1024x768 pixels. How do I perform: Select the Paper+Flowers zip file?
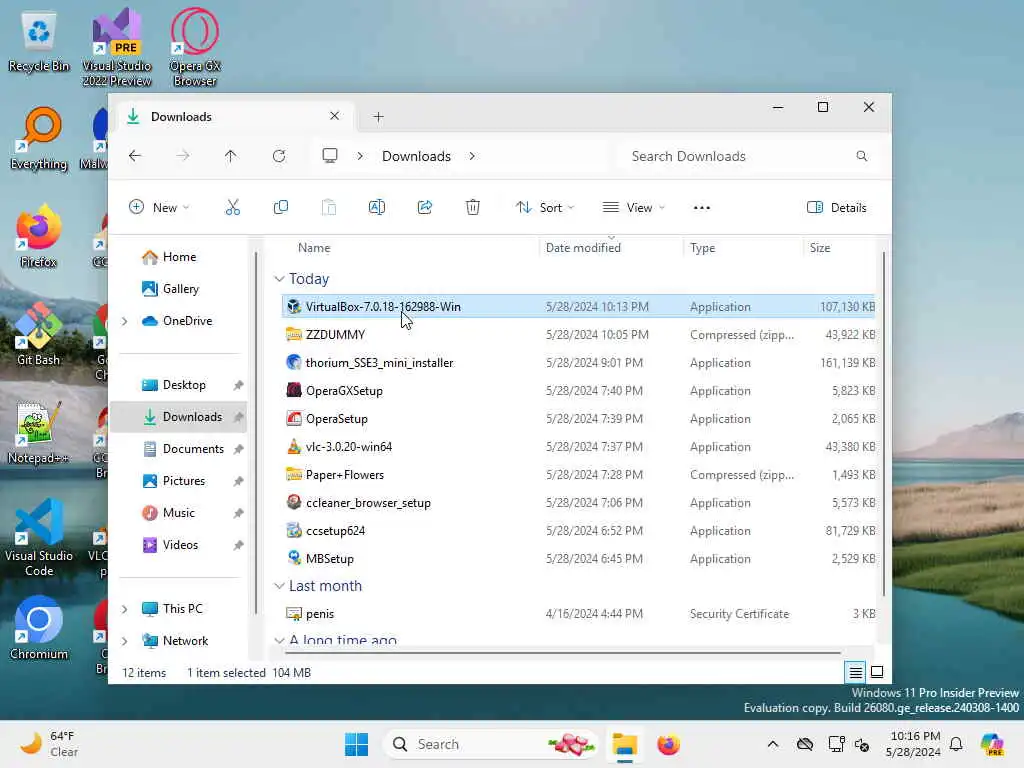578,475
